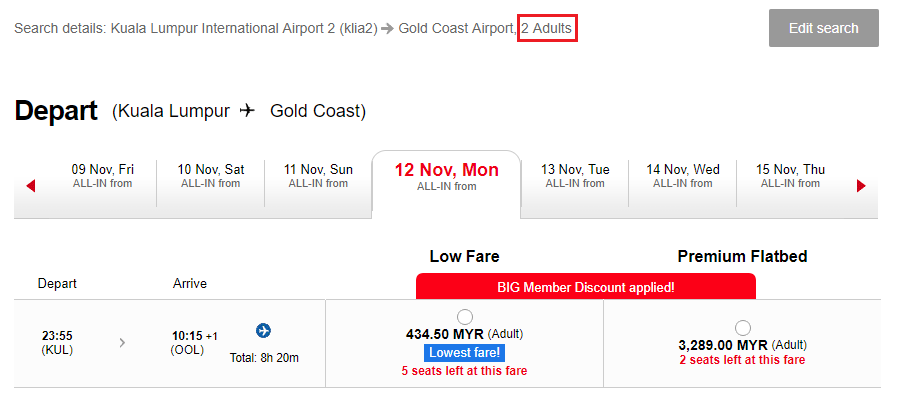
Task: Switch to the 10 Nov, Sat tab
Action: pyautogui.click(x=211, y=176)
